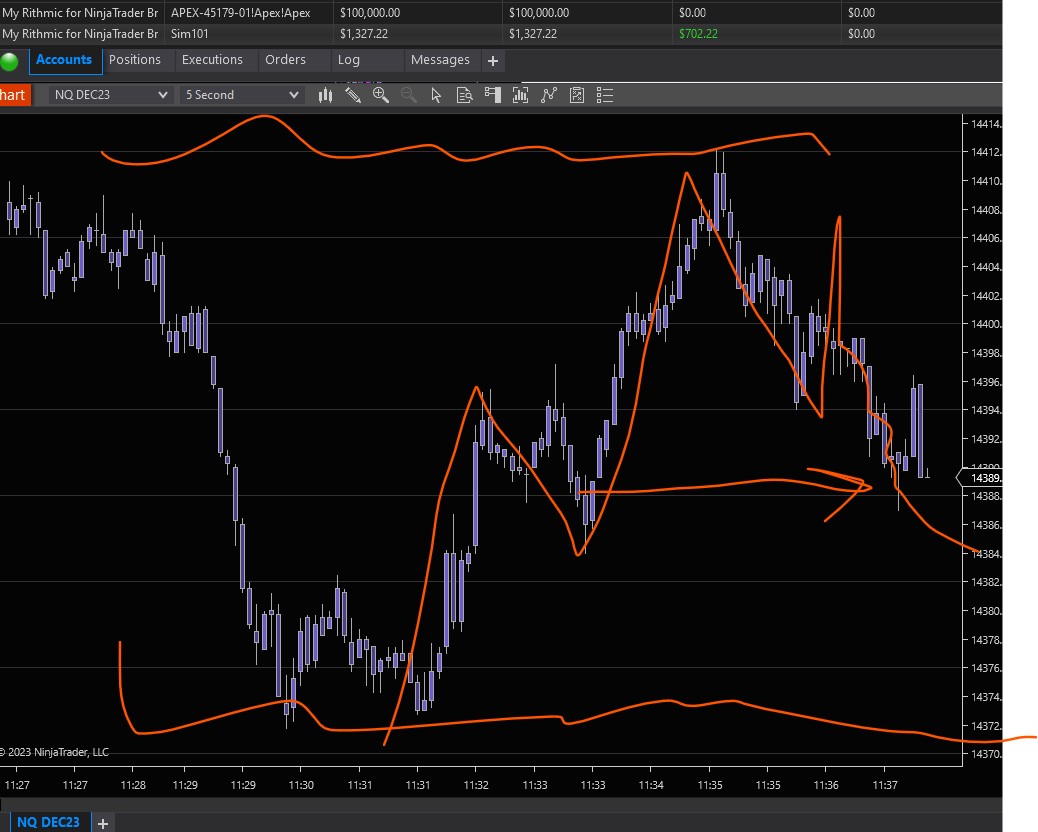Switch to the Executions tab

[212, 60]
